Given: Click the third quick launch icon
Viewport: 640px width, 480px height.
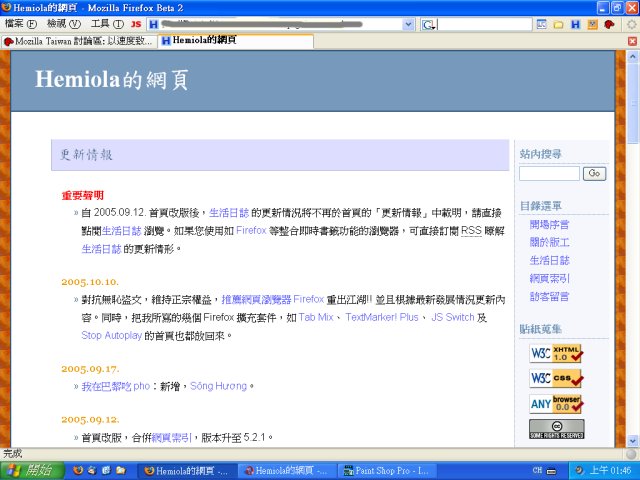Looking at the screenshot, I should [106, 471].
